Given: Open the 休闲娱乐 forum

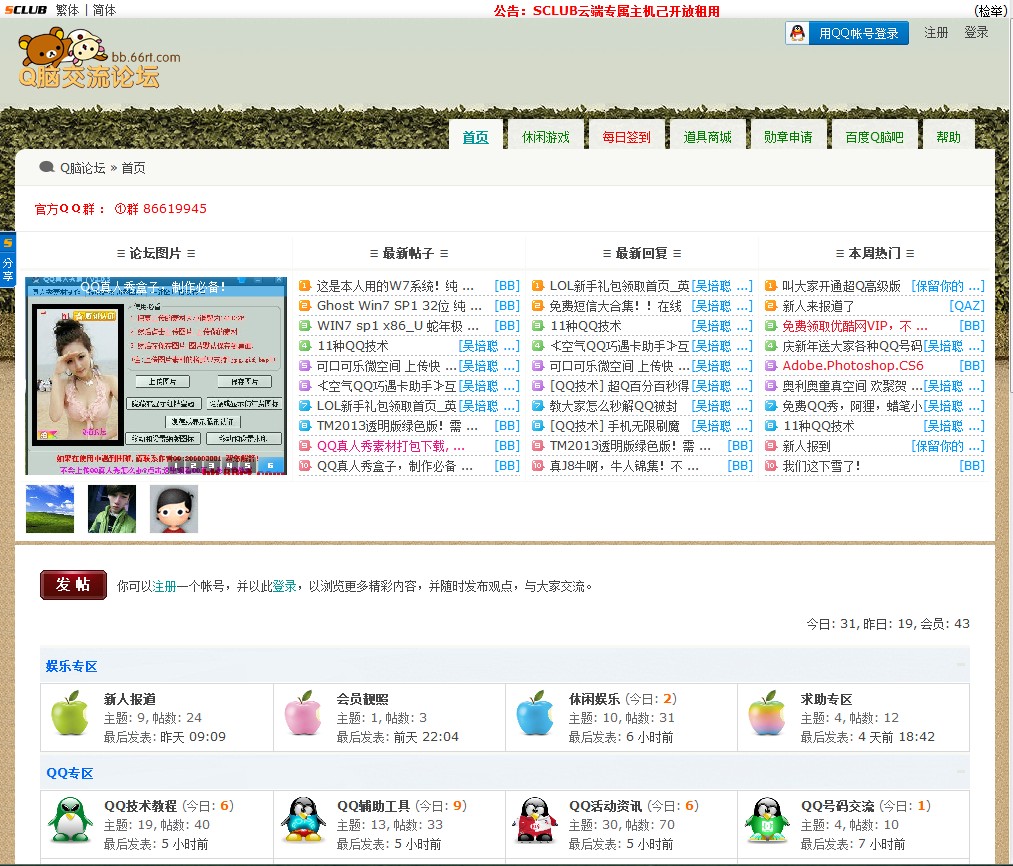Looking at the screenshot, I should pyautogui.click(x=594, y=699).
